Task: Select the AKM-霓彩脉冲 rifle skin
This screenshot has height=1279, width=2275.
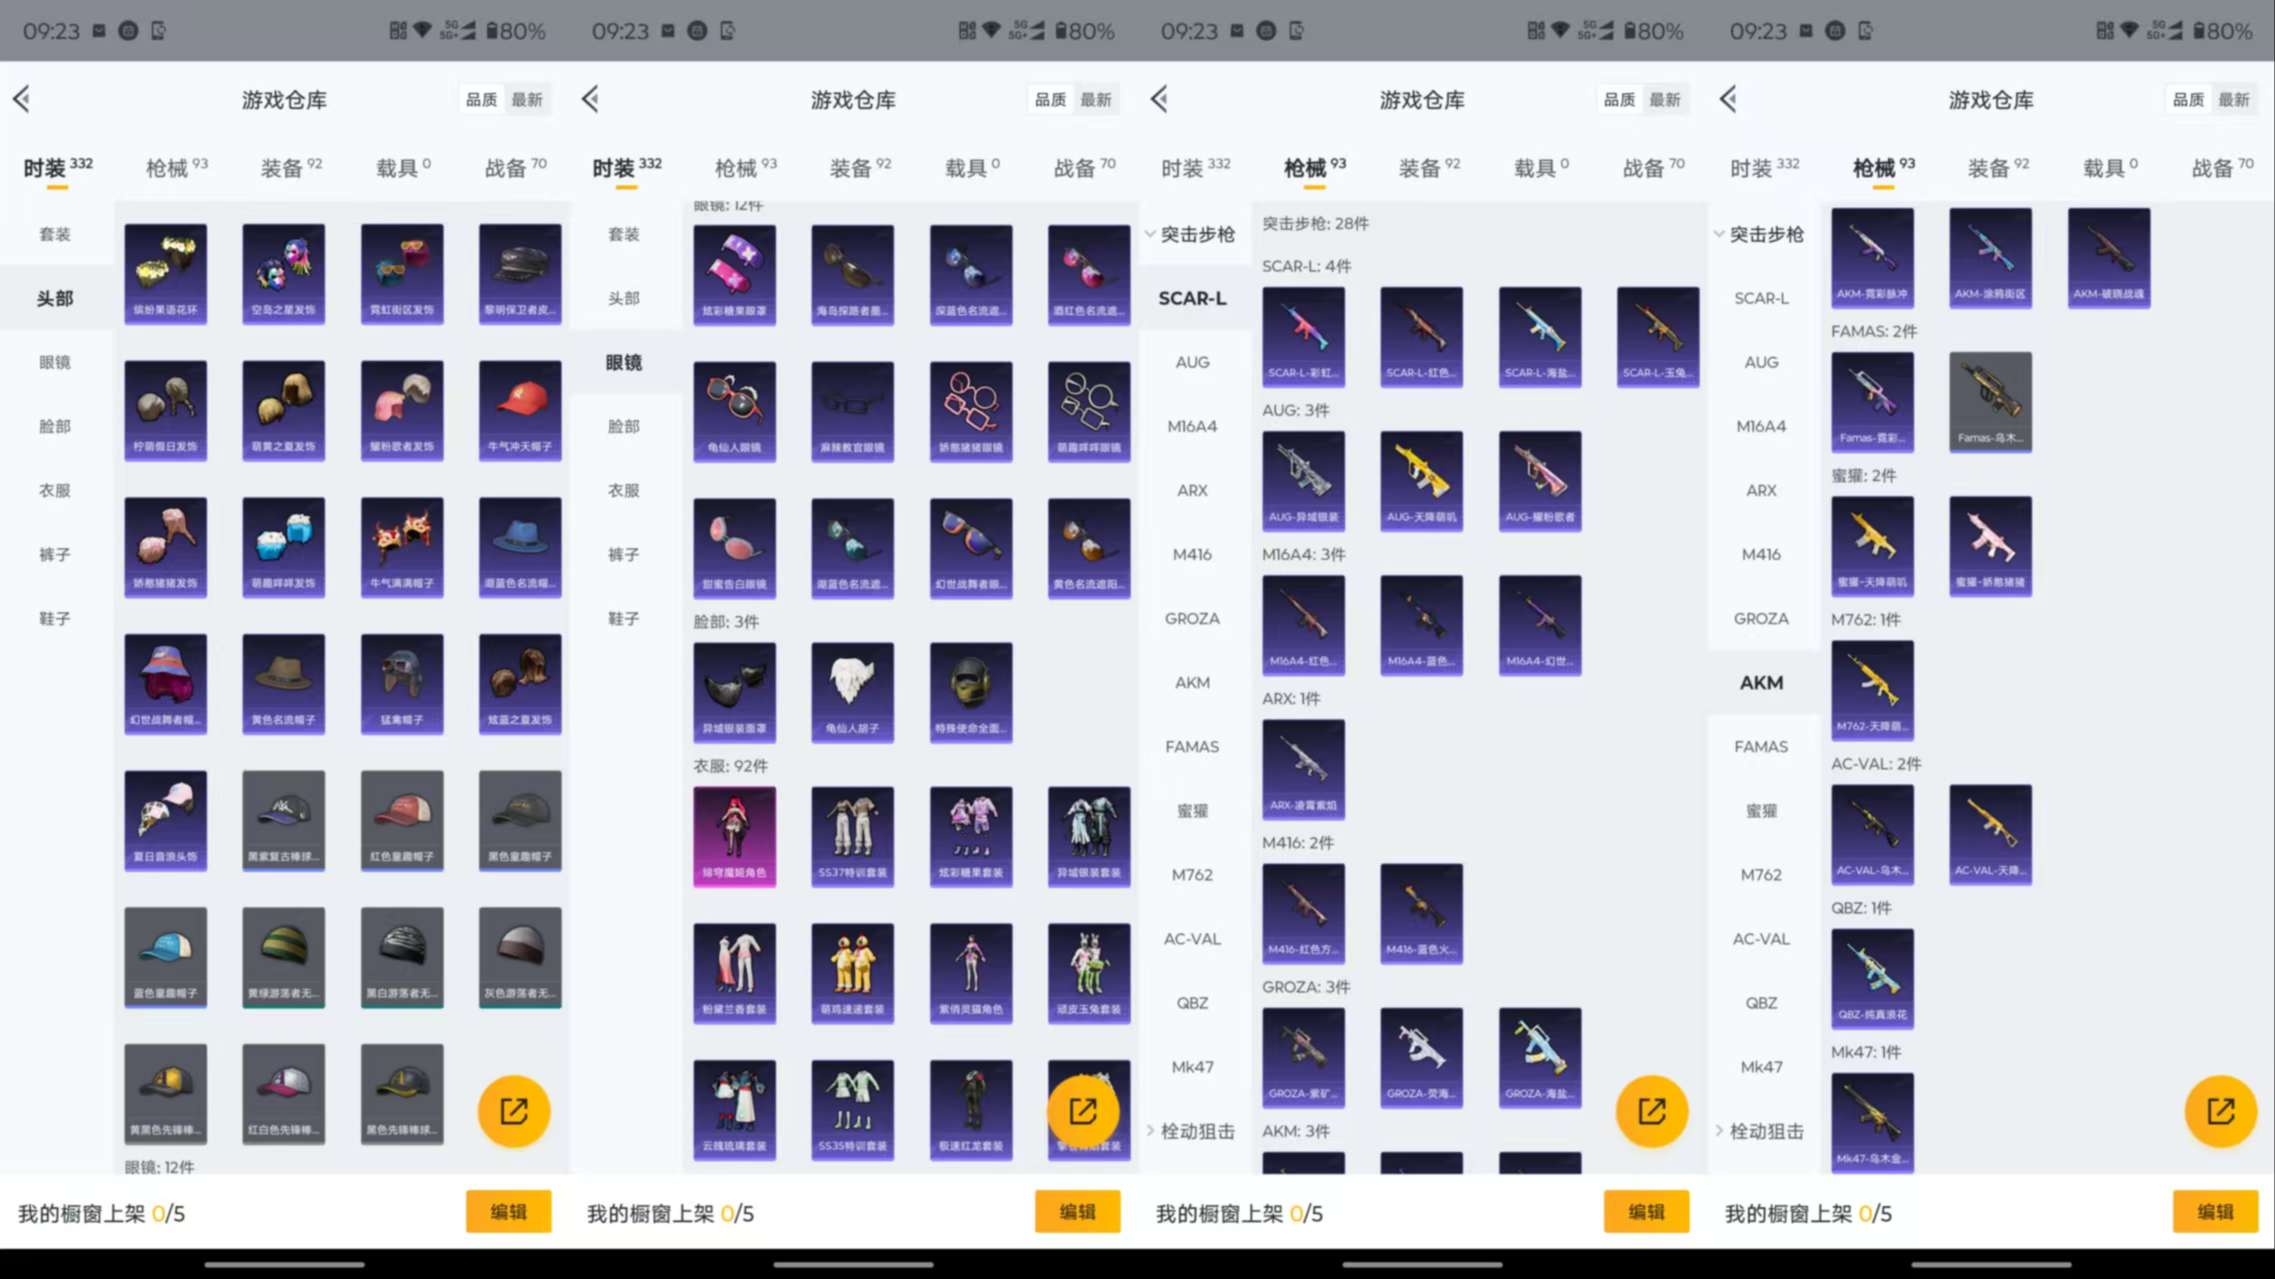Action: (1872, 258)
